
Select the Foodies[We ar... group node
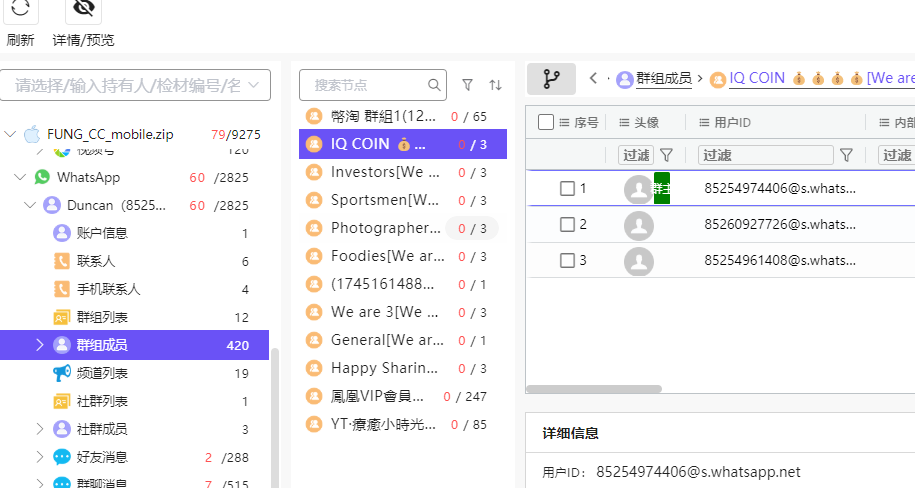coord(403,256)
